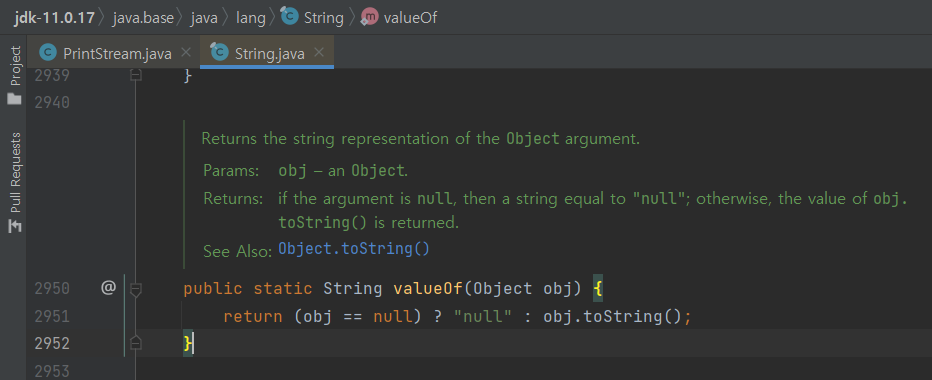Click the return keyword on line 2951
Viewport: 932px width, 380px height.
point(253,316)
